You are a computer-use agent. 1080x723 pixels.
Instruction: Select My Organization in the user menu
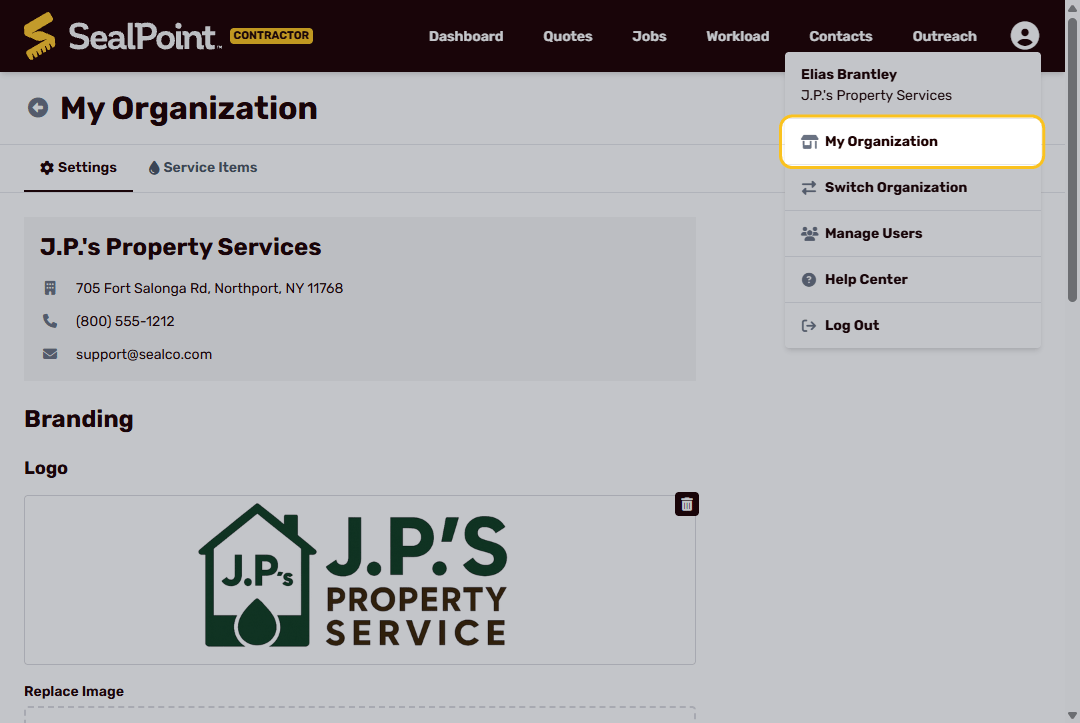pyautogui.click(x=913, y=141)
